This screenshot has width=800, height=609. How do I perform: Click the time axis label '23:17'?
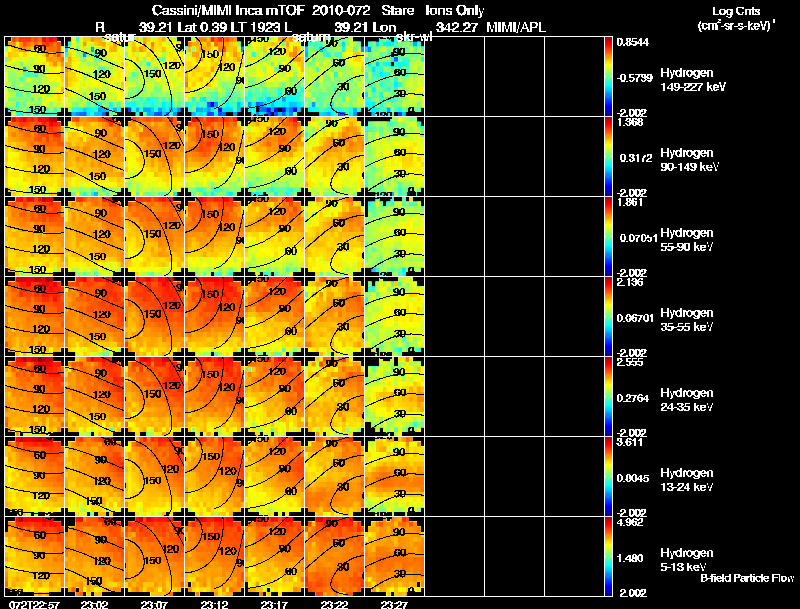(274, 604)
